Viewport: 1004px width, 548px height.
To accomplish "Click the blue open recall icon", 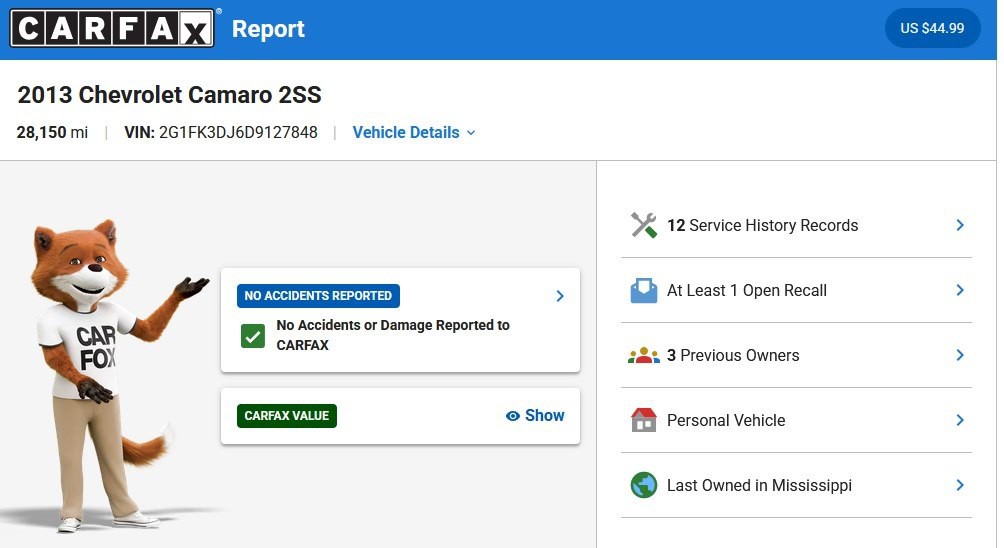I will (x=644, y=291).
